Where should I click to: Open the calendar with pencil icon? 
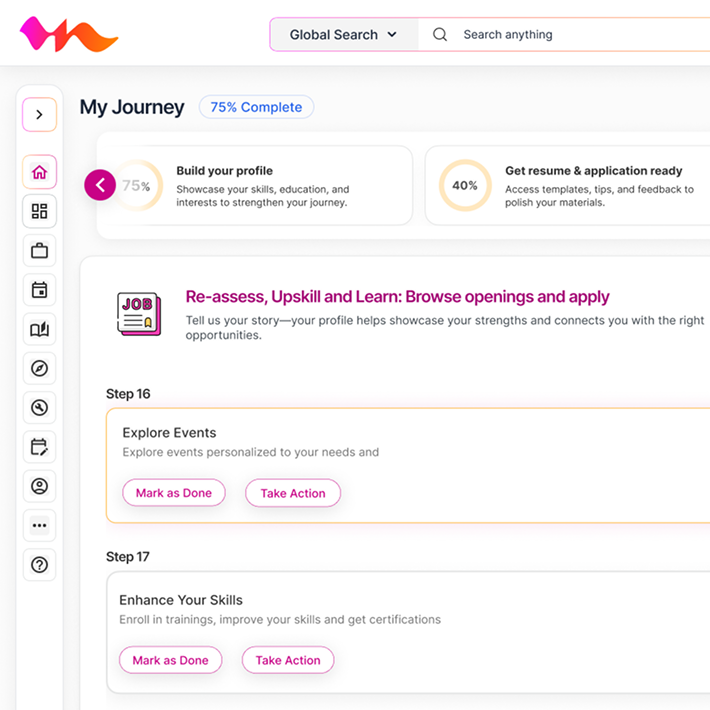39,447
